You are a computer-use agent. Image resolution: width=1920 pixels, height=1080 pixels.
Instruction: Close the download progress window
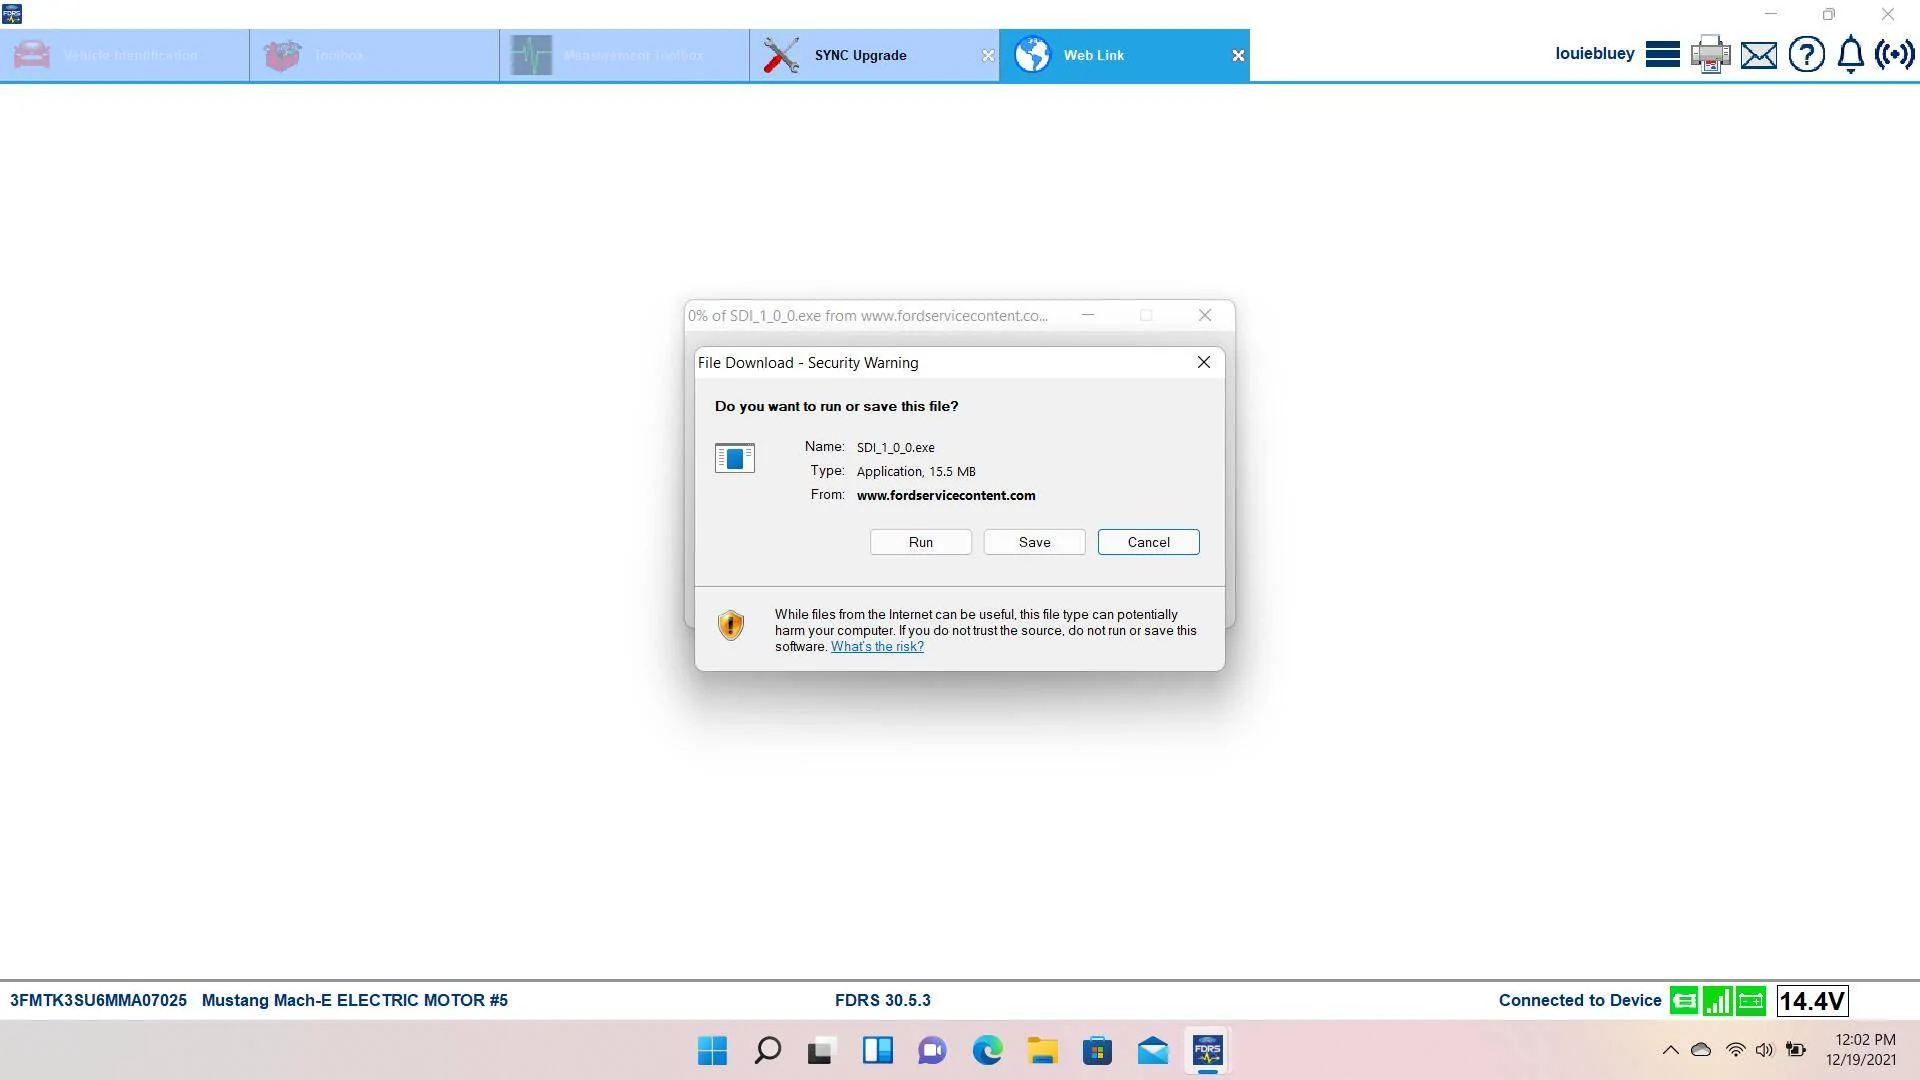coord(1205,315)
